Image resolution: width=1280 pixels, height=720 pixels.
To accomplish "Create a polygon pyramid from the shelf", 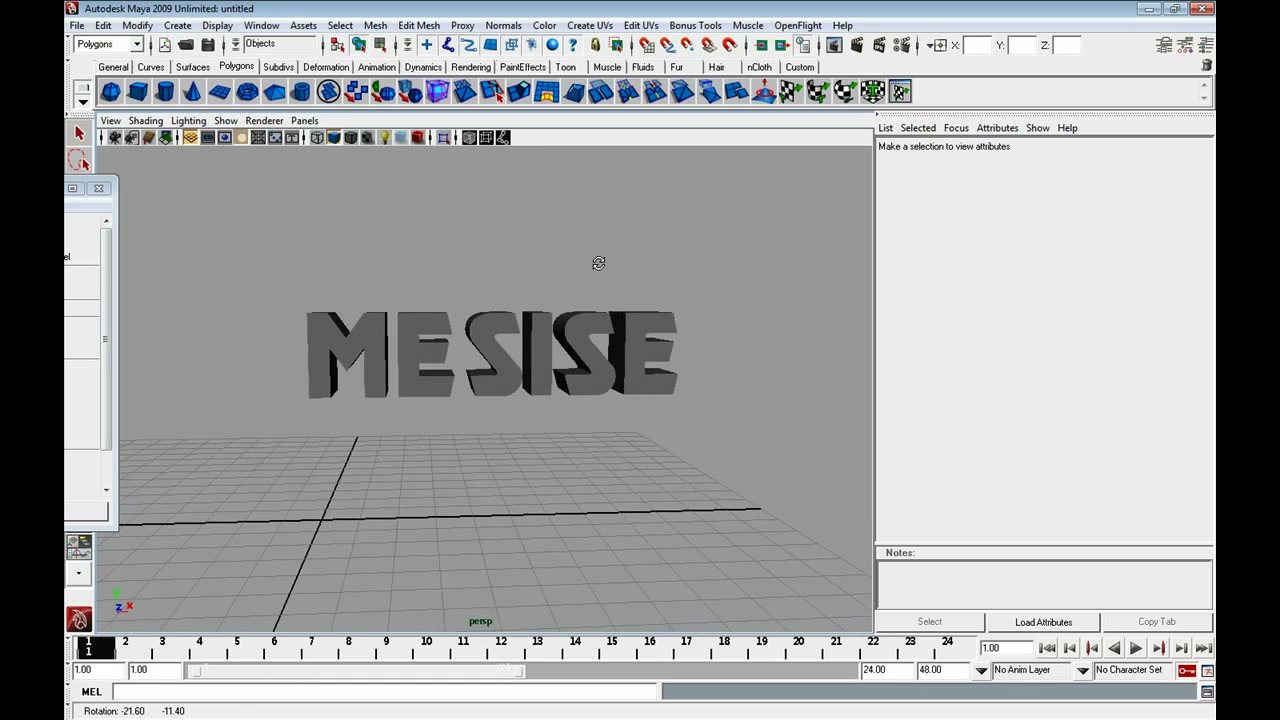I will point(274,92).
